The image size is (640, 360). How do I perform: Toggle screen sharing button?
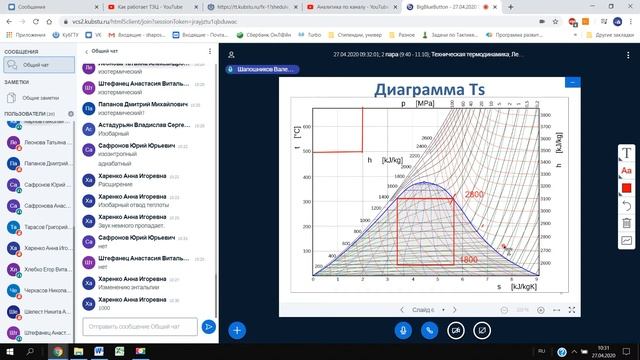pos(482,330)
